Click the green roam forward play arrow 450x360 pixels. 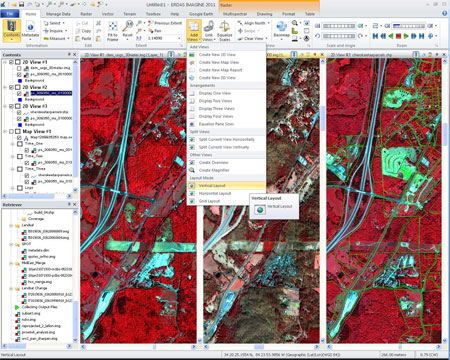[406, 36]
